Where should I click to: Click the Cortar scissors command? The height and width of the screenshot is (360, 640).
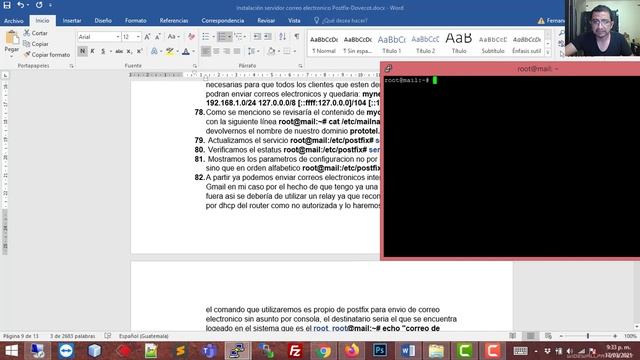pos(36,33)
